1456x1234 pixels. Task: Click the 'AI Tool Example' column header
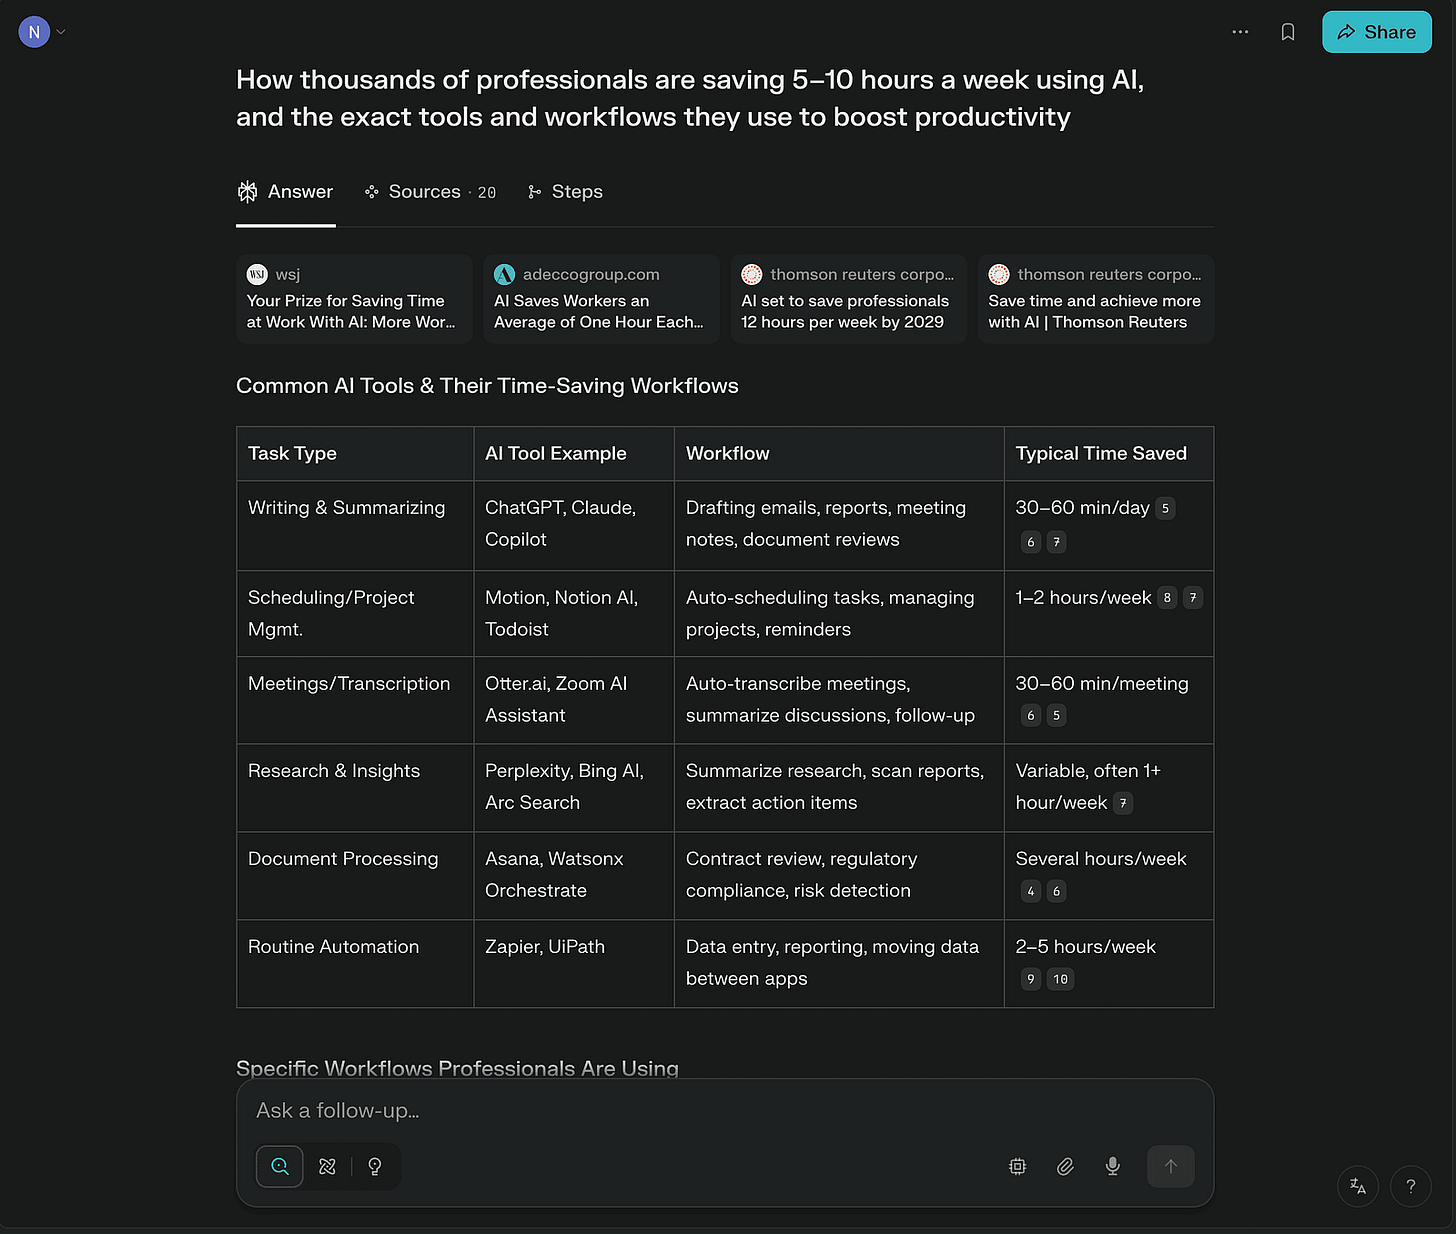pos(574,454)
